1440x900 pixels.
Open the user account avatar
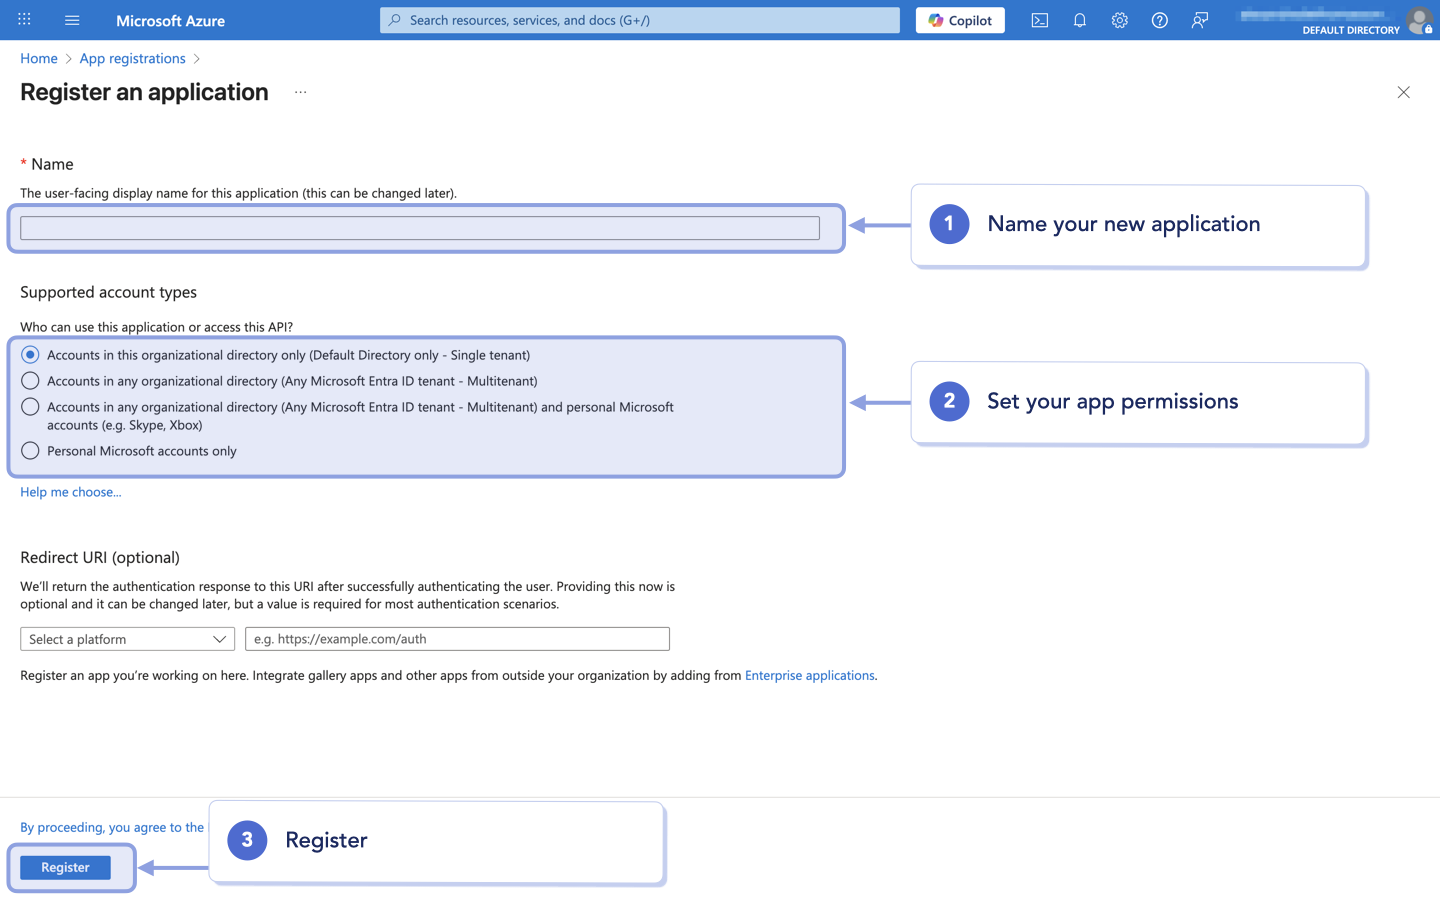1418,20
